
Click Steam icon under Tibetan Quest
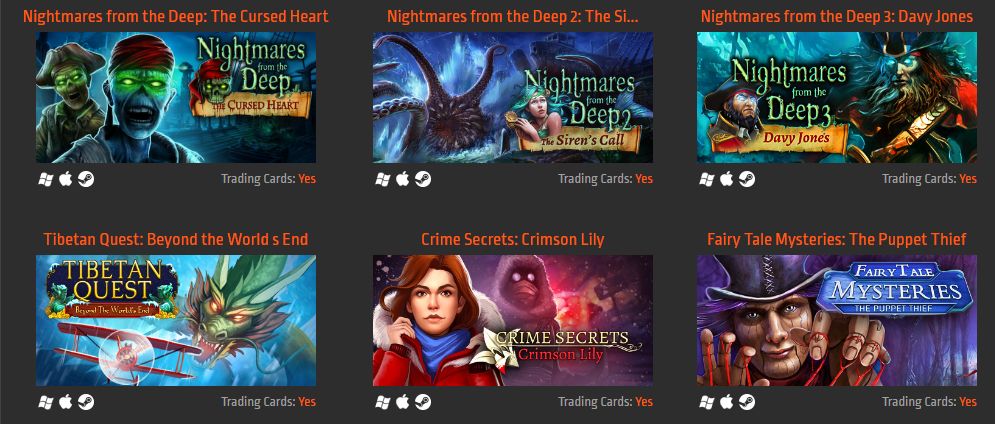point(86,402)
